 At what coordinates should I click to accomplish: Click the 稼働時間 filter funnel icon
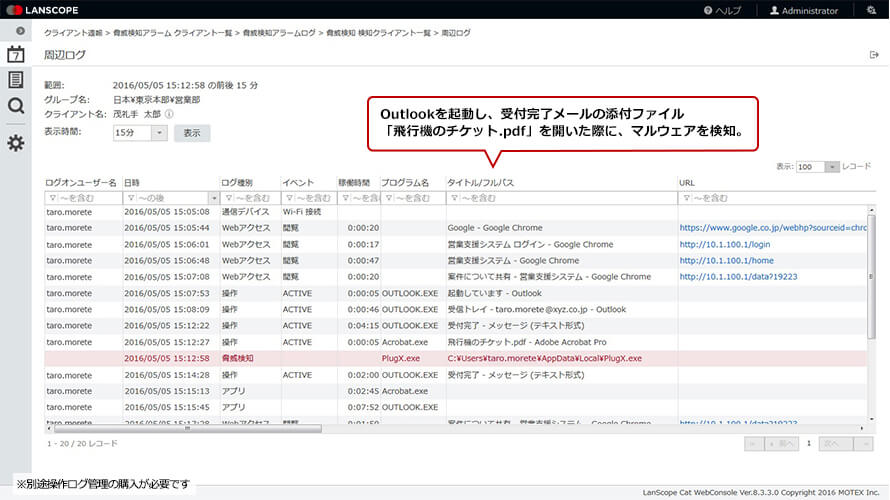(x=345, y=198)
